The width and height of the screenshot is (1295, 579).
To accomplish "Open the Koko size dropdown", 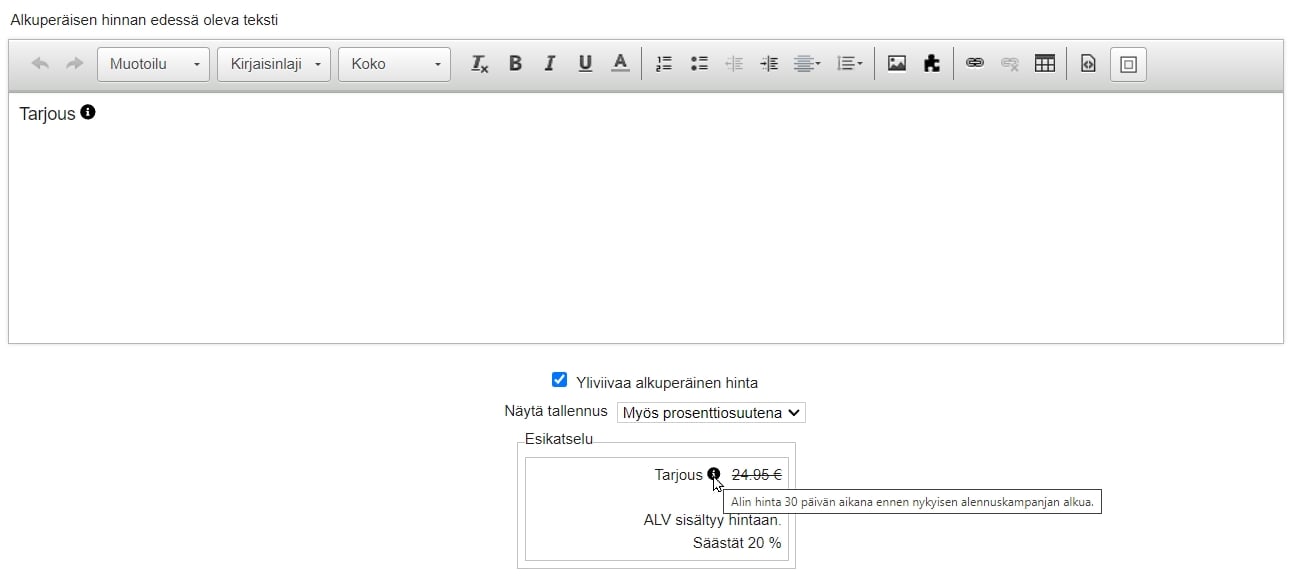I will click(394, 64).
